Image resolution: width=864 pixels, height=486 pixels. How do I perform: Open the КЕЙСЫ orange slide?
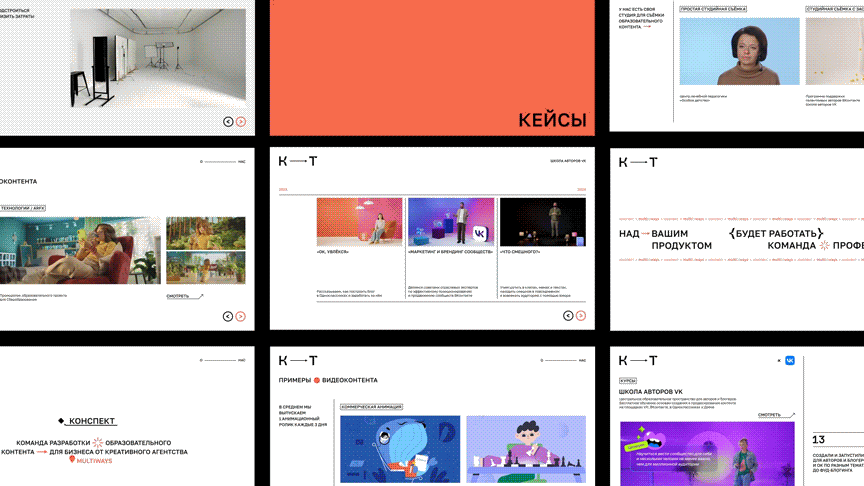[432, 67]
